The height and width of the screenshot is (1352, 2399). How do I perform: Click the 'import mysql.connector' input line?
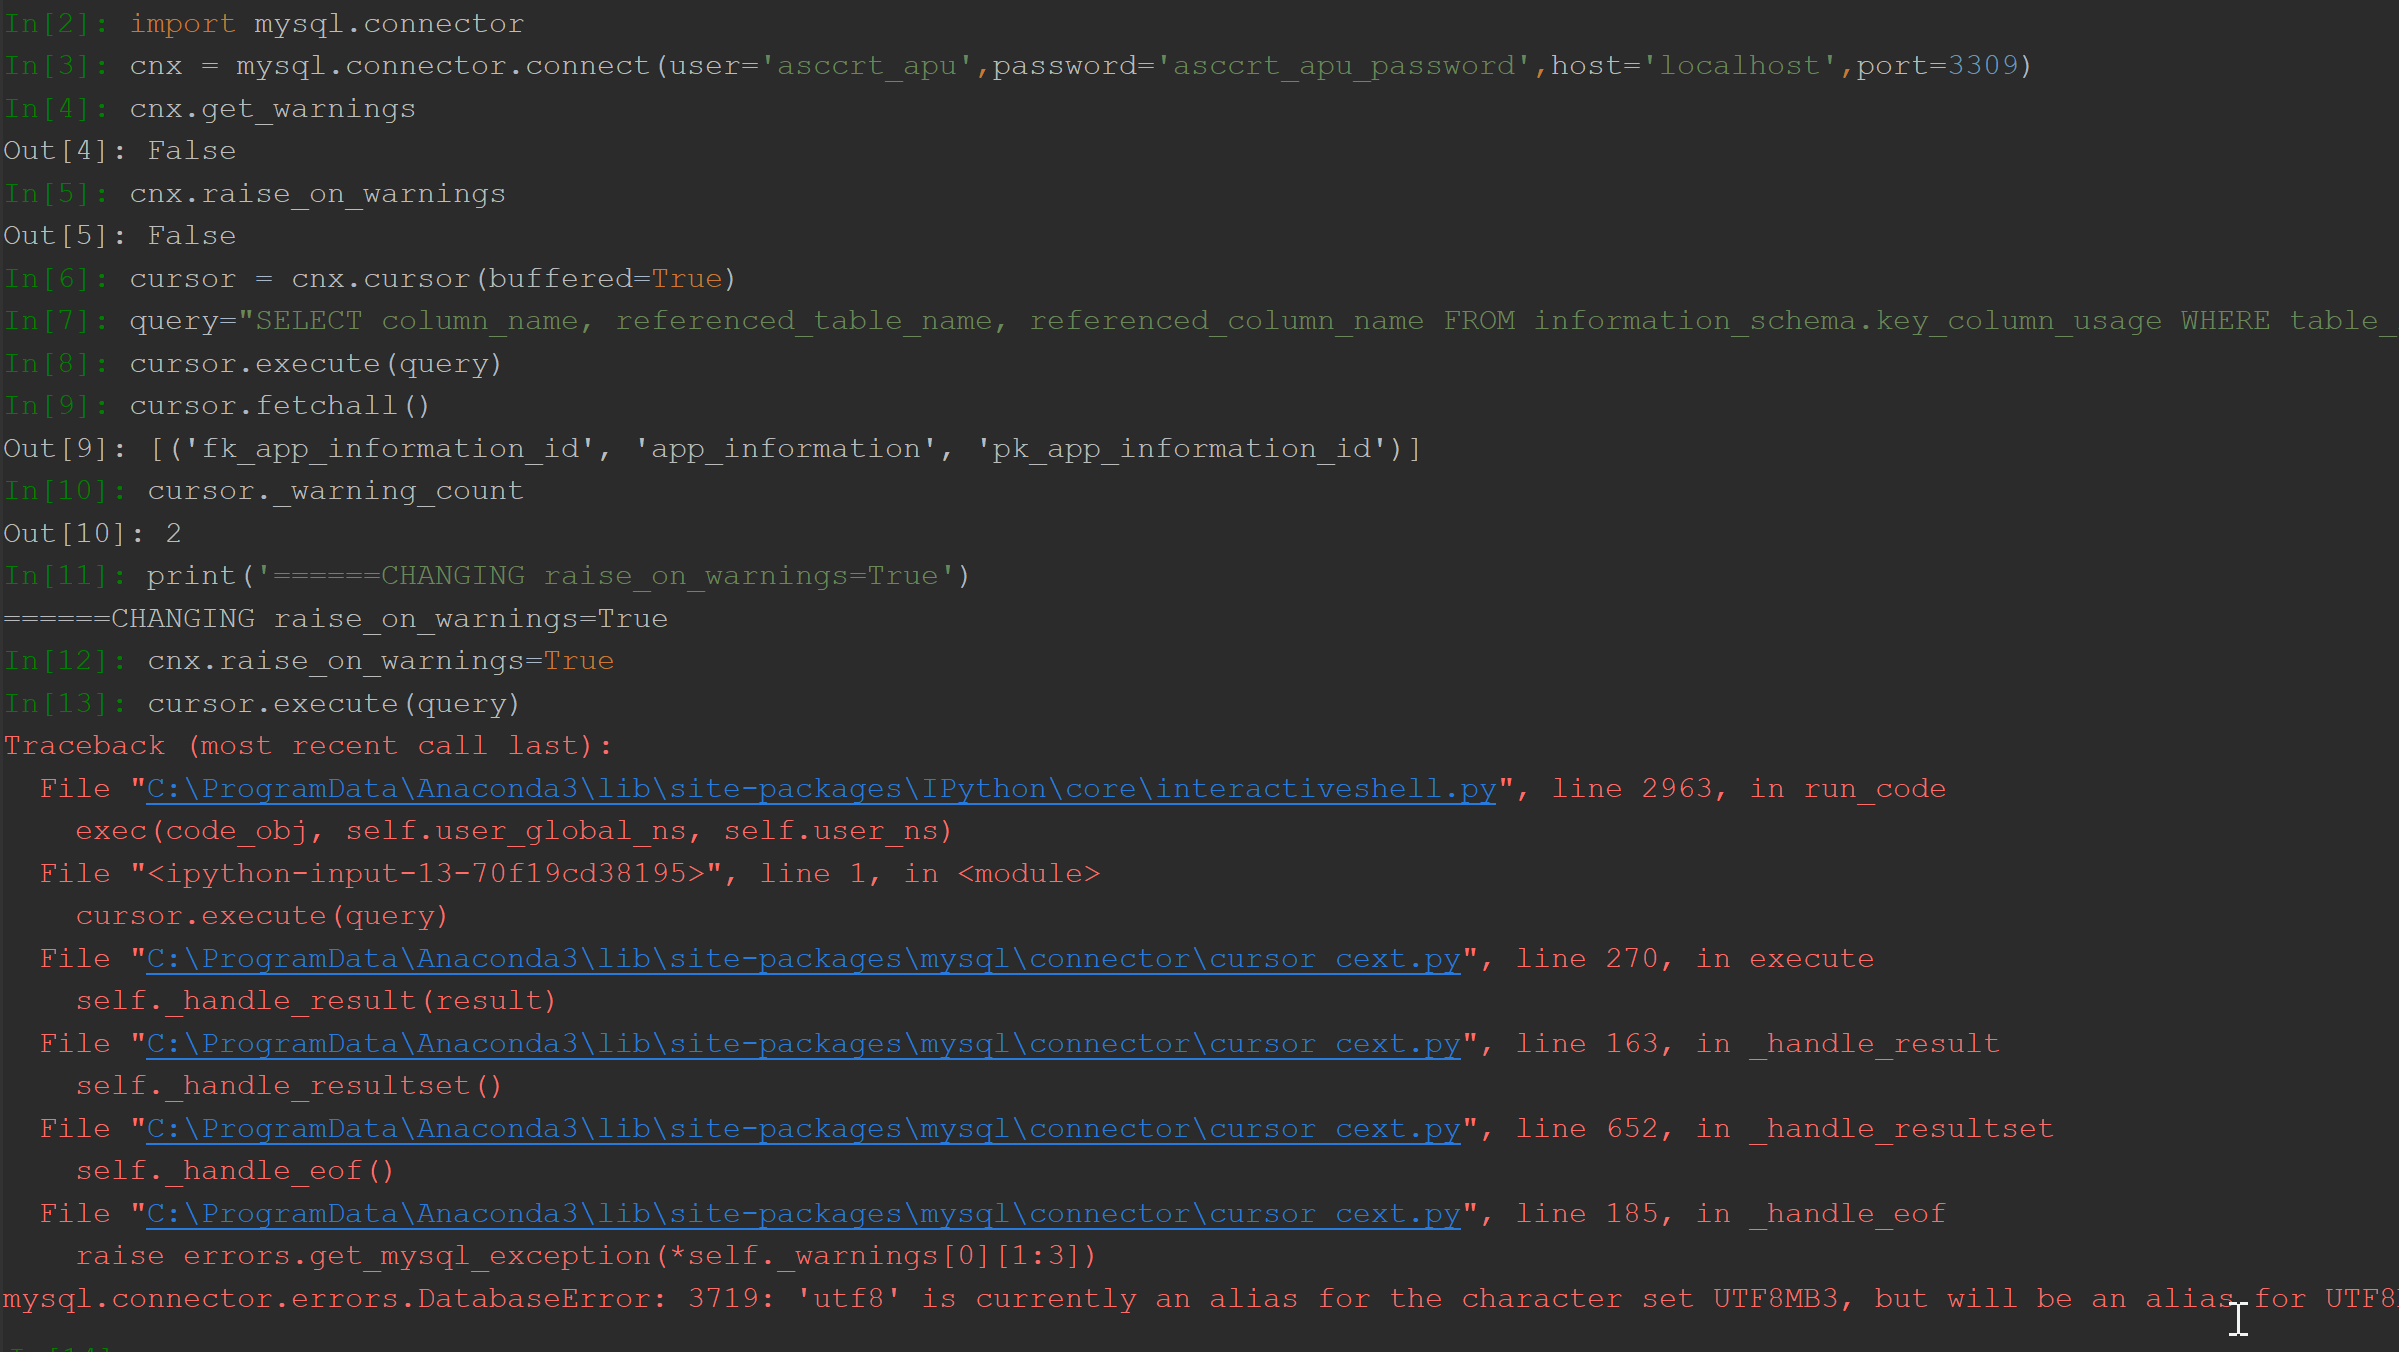tap(326, 24)
